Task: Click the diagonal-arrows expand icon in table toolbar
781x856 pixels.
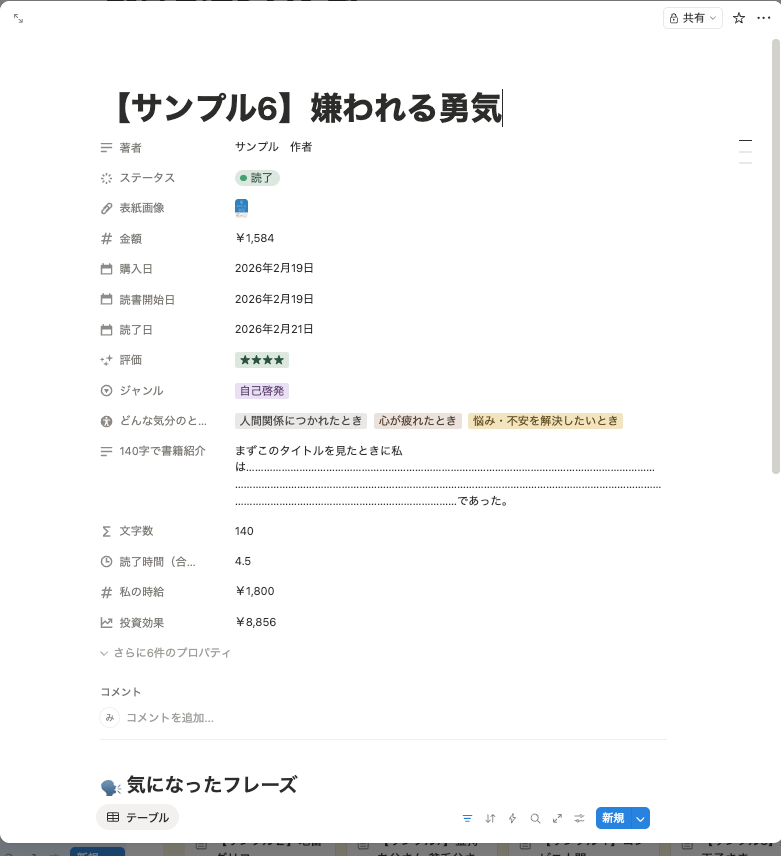Action: [x=557, y=818]
